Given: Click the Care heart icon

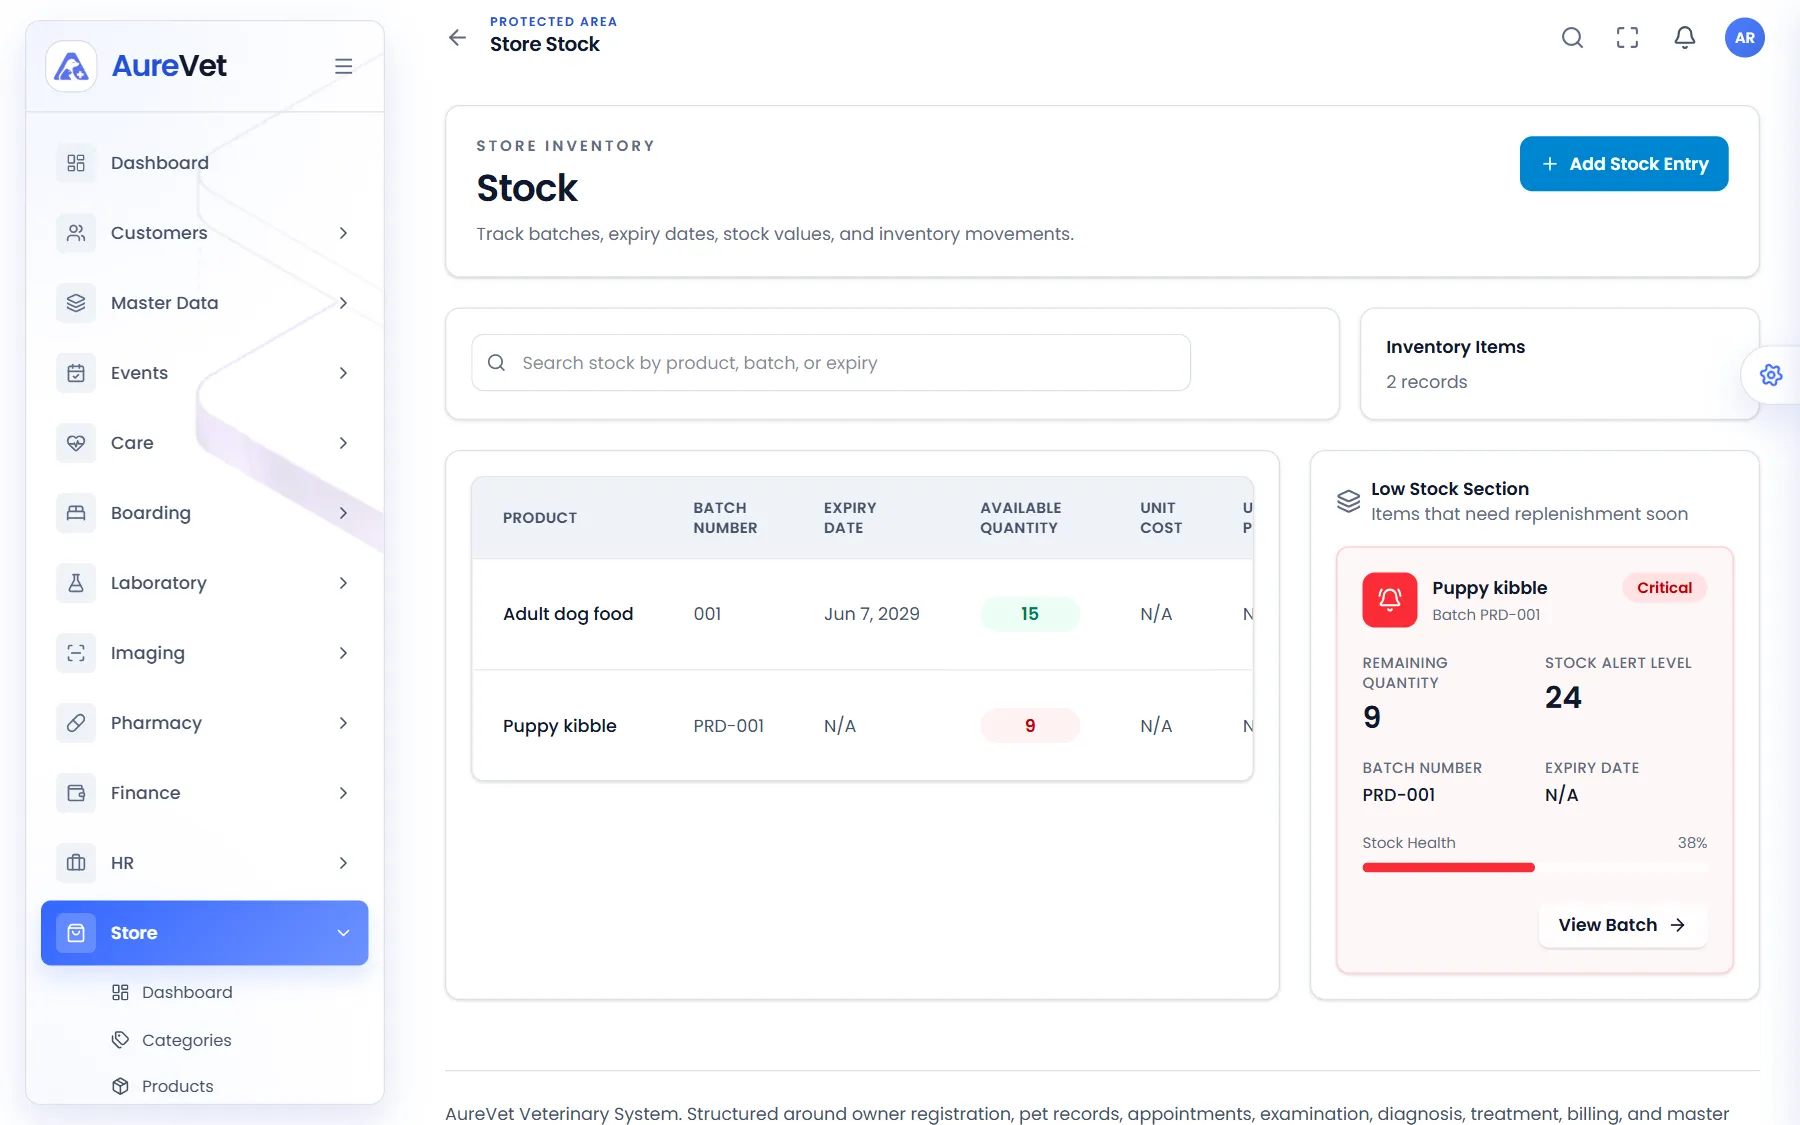Looking at the screenshot, I should (76, 443).
